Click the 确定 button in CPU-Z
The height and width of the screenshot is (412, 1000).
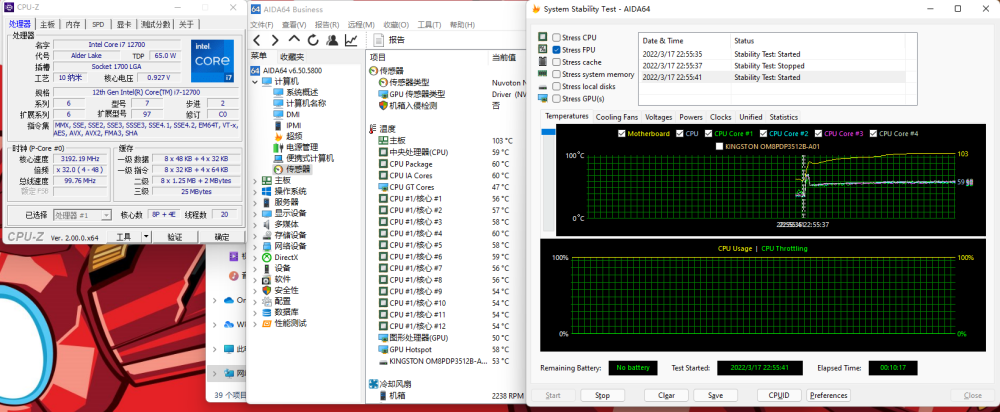coord(222,237)
